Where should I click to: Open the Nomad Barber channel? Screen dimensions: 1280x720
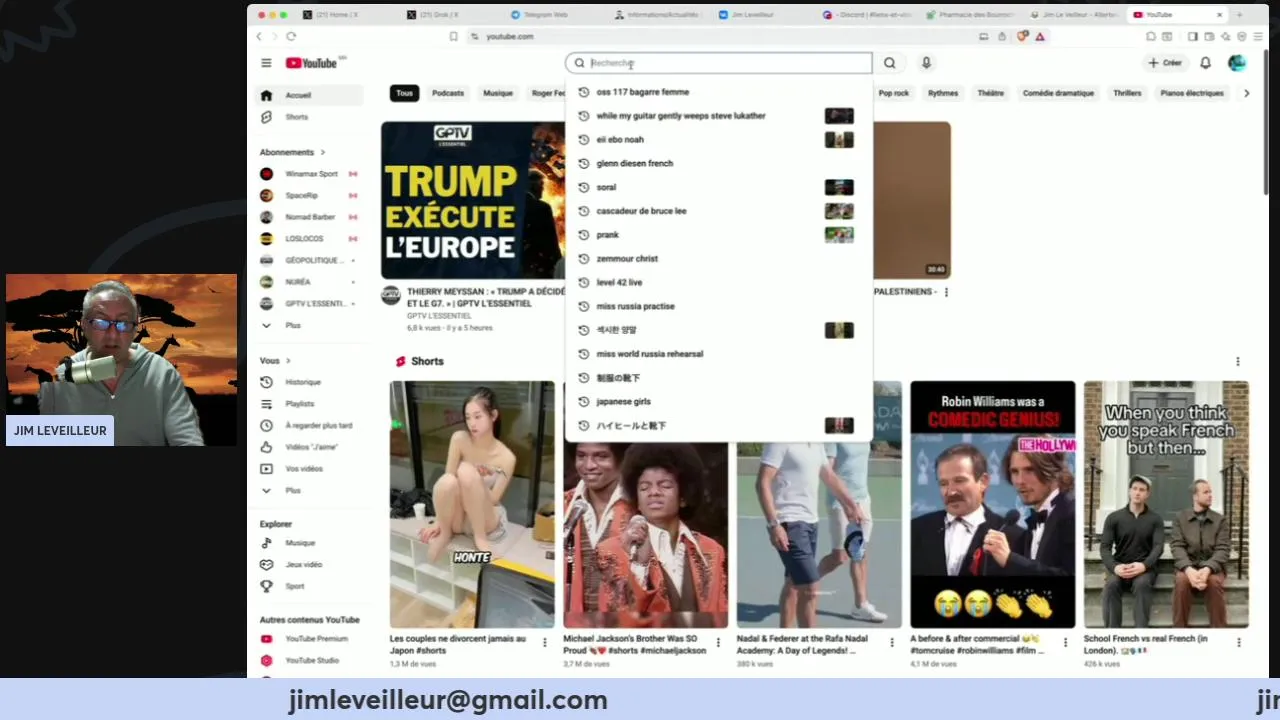[x=310, y=217]
